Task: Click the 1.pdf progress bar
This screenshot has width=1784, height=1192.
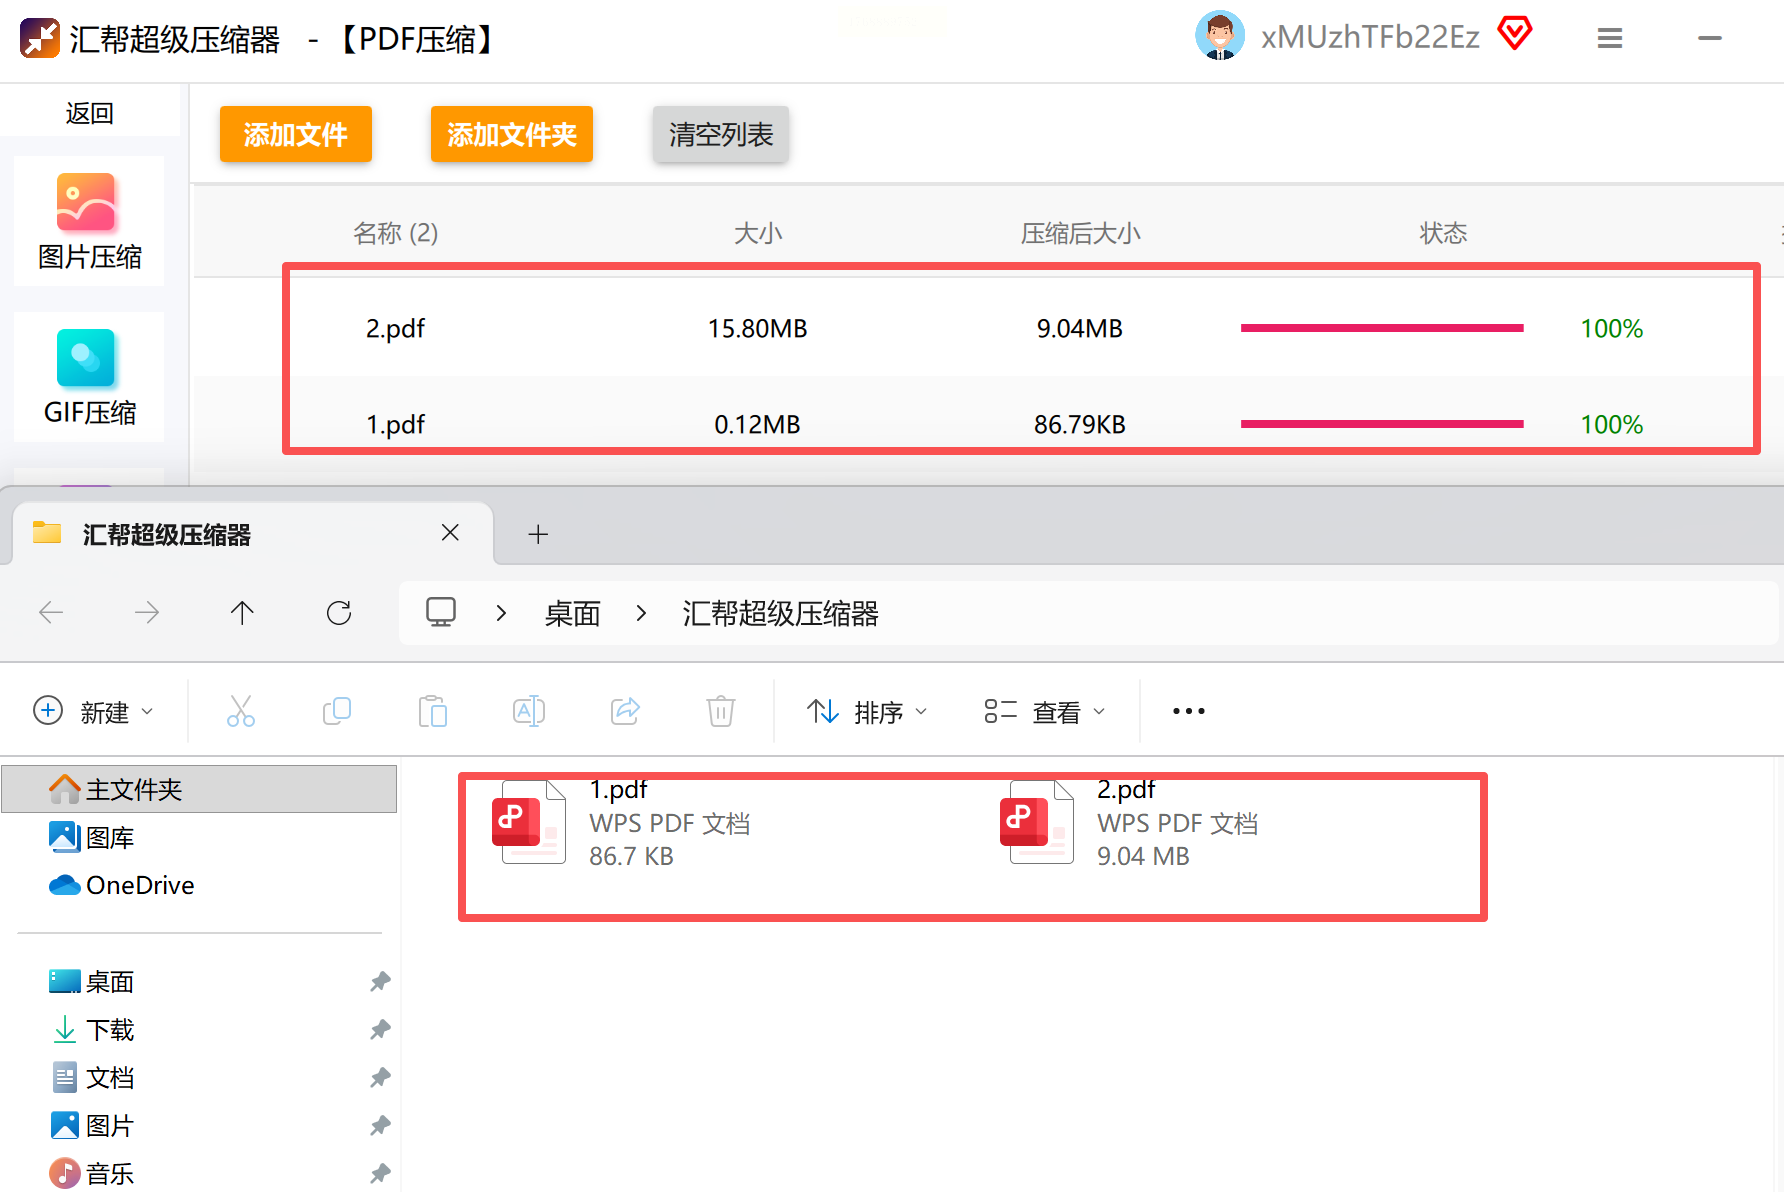Action: coord(1382,424)
